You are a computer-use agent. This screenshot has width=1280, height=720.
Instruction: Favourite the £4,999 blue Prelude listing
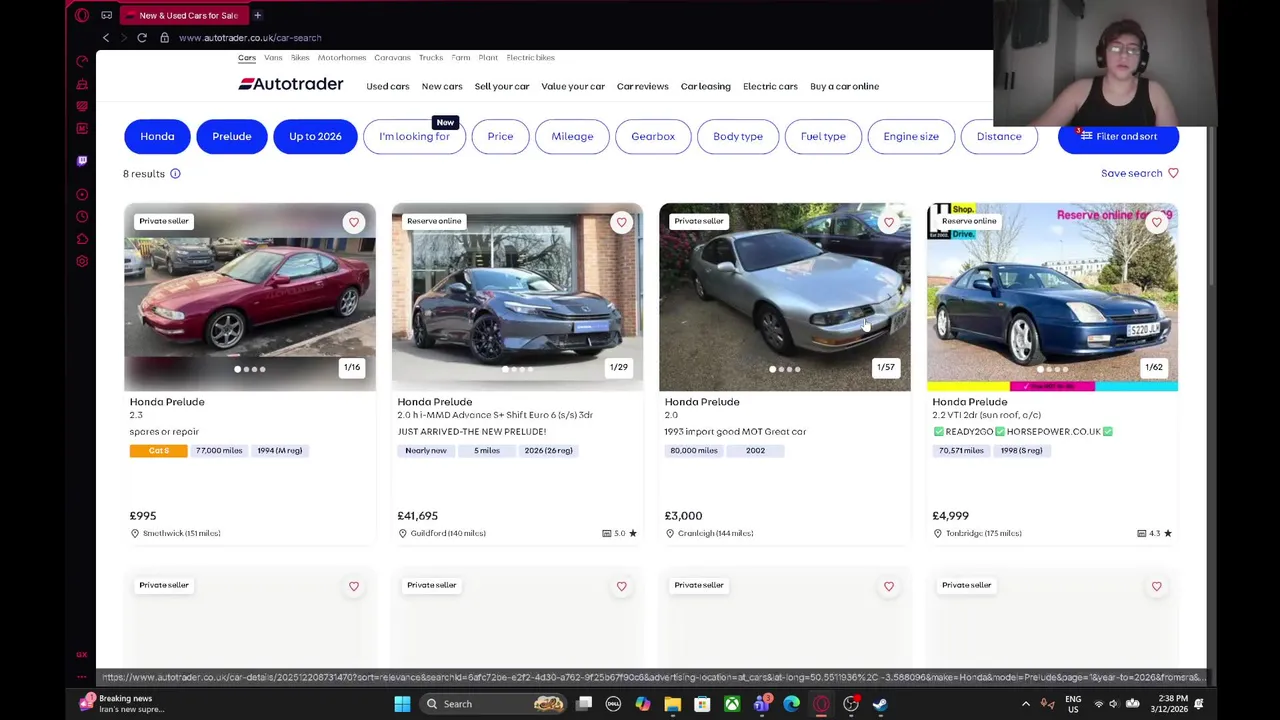click(x=1156, y=222)
